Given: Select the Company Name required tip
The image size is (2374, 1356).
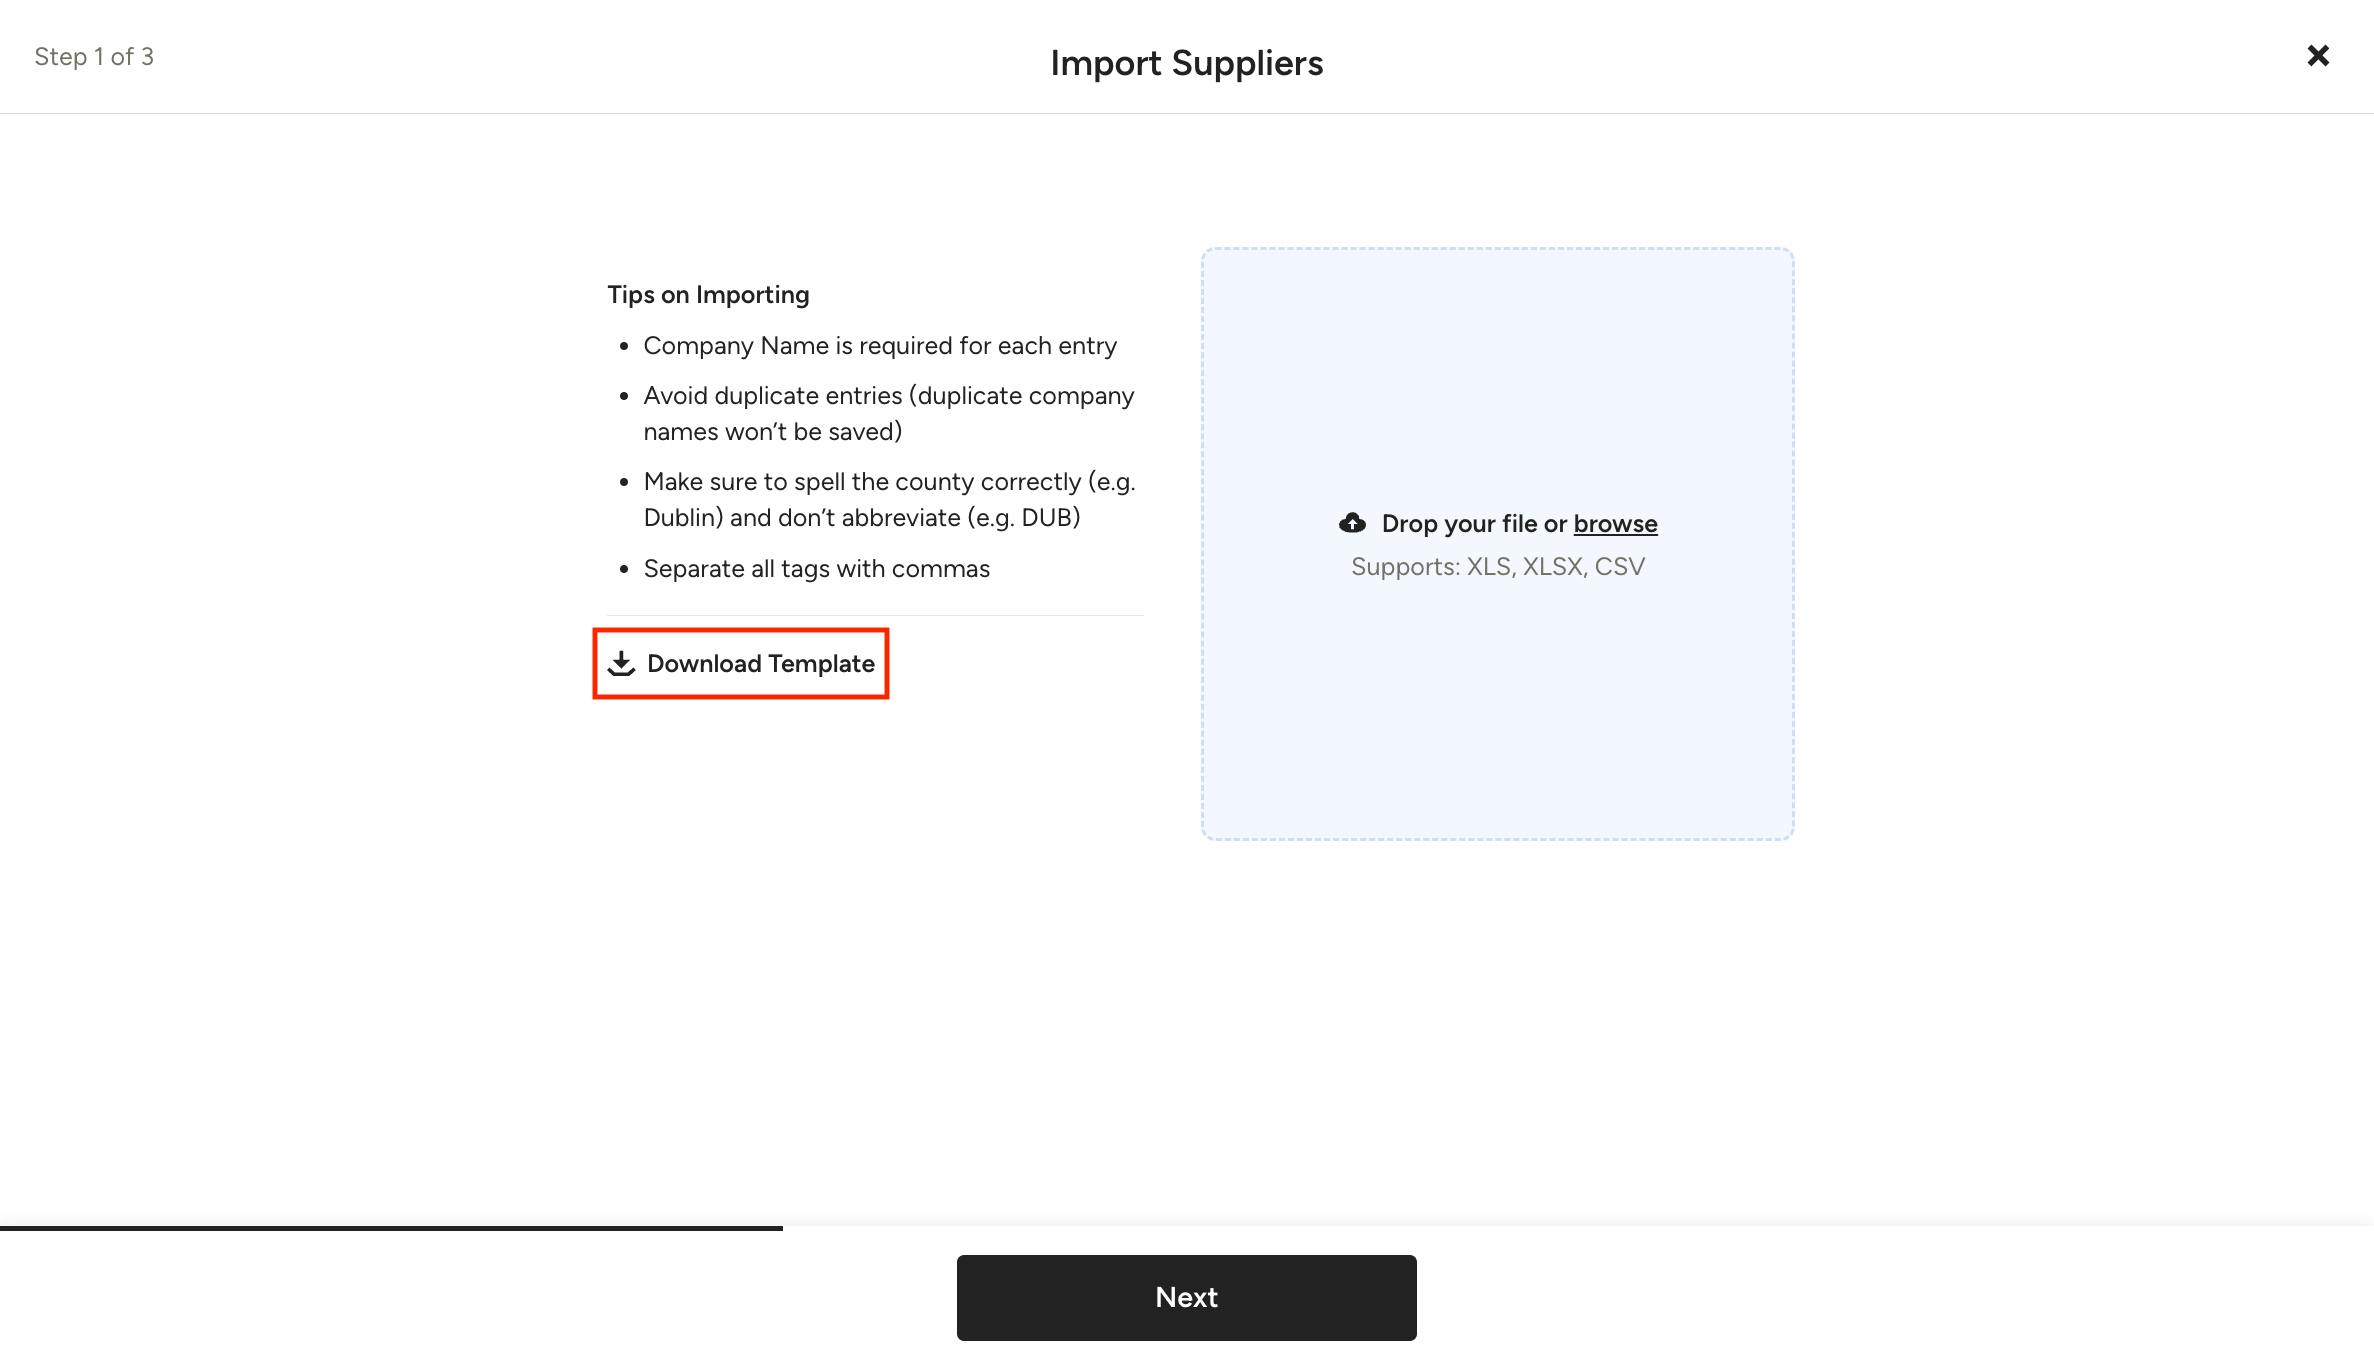Looking at the screenshot, I should [880, 345].
